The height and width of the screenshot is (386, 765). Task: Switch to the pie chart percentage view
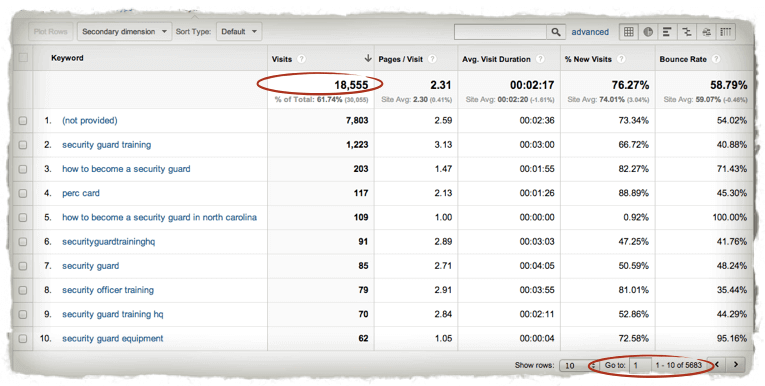tap(648, 32)
